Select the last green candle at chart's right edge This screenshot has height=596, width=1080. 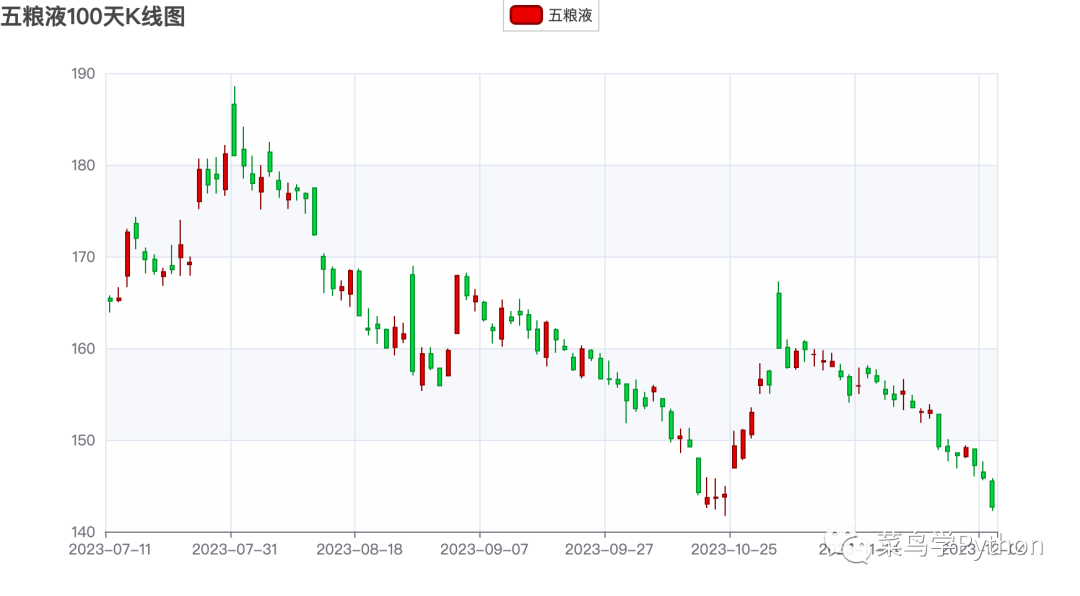pos(992,493)
